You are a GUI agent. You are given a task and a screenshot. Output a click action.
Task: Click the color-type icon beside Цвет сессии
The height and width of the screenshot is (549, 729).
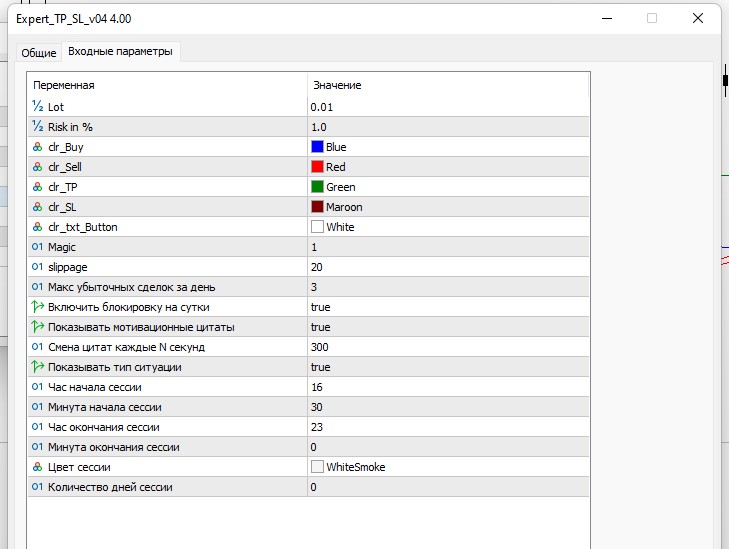[38, 467]
